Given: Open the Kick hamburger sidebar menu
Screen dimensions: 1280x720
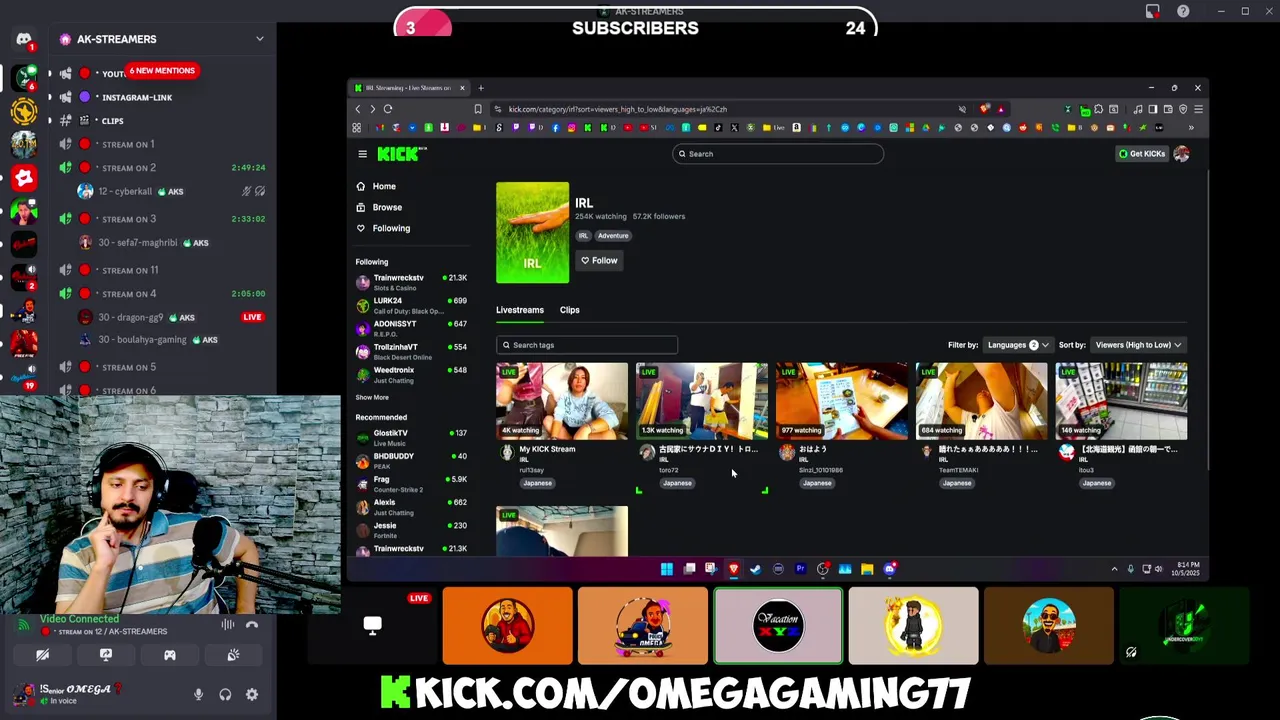Looking at the screenshot, I should click(362, 154).
